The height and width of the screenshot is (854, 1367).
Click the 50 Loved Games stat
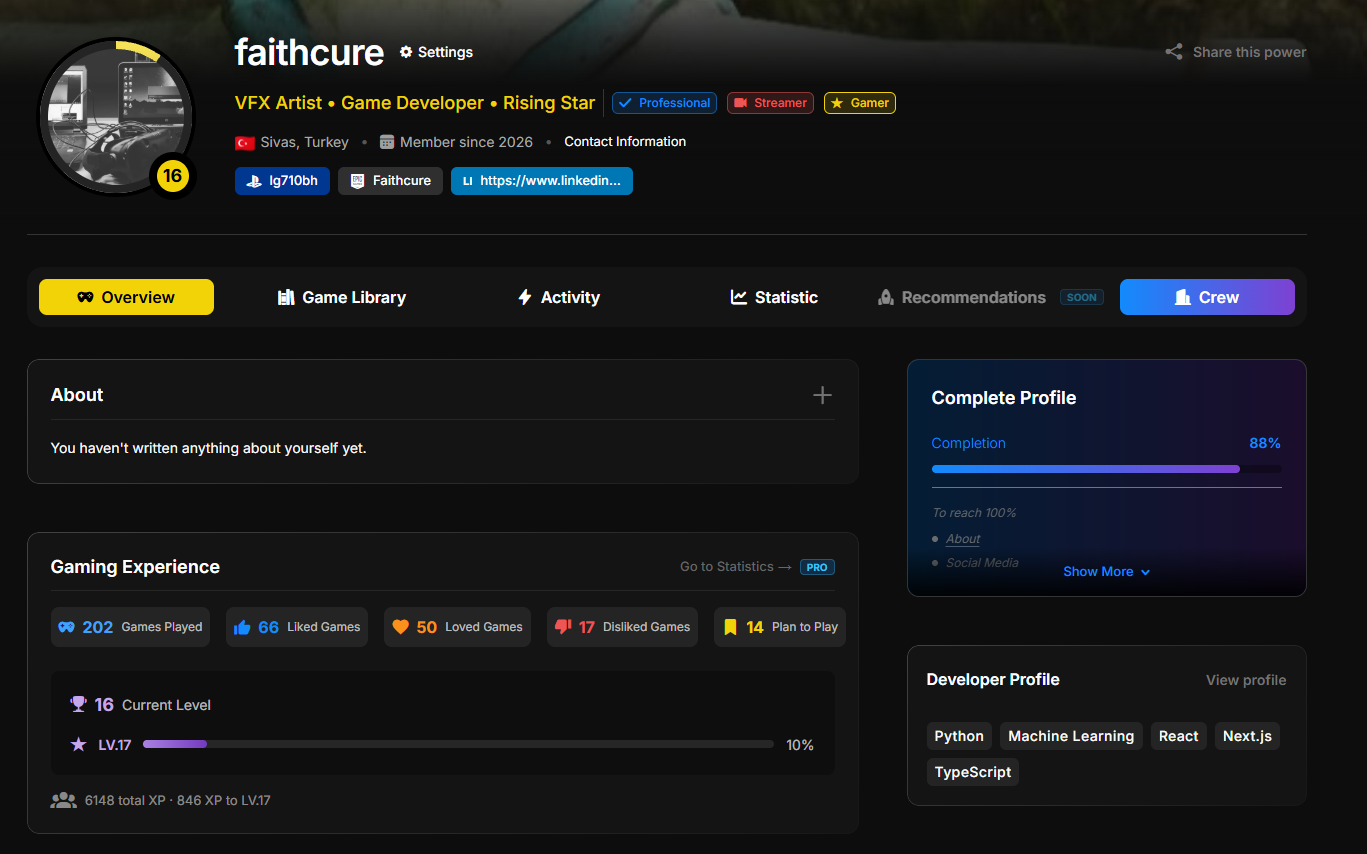457,627
